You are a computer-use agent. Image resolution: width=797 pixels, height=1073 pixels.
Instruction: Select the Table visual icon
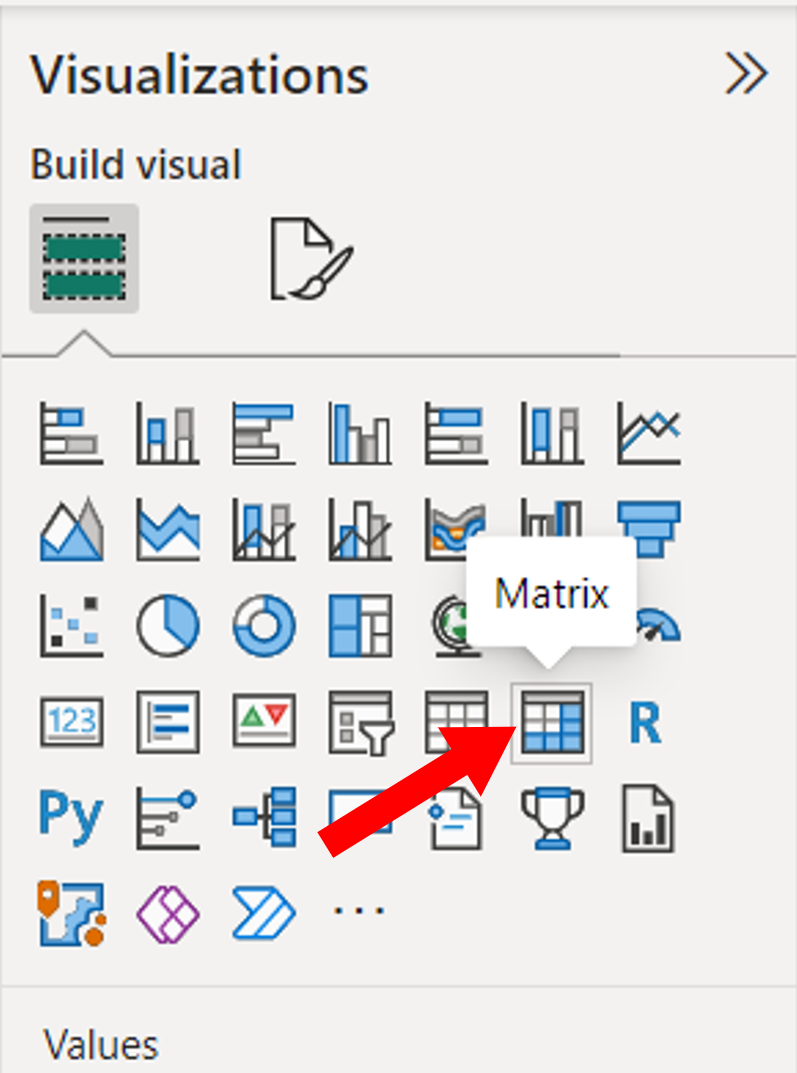coord(456,723)
